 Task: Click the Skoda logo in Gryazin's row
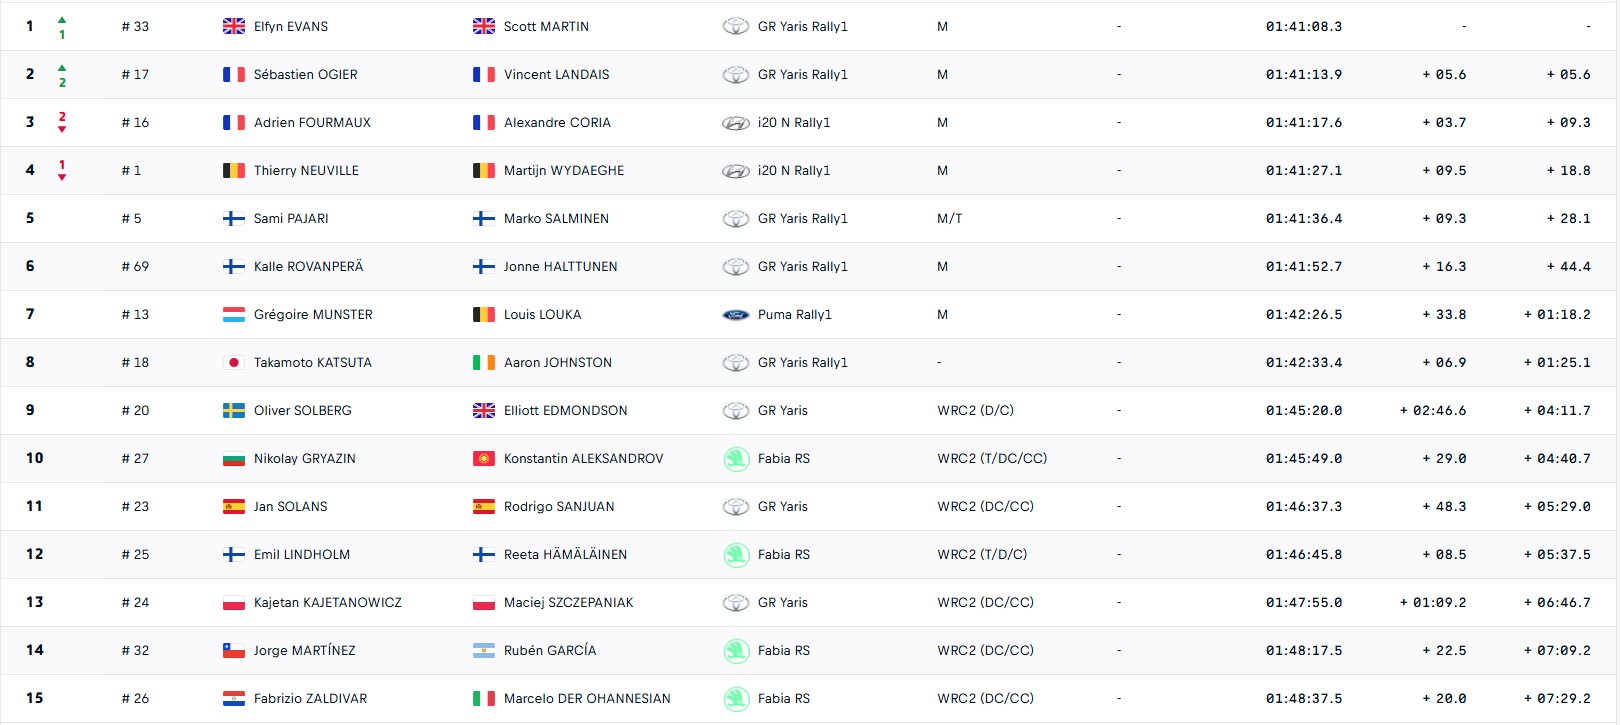736,459
